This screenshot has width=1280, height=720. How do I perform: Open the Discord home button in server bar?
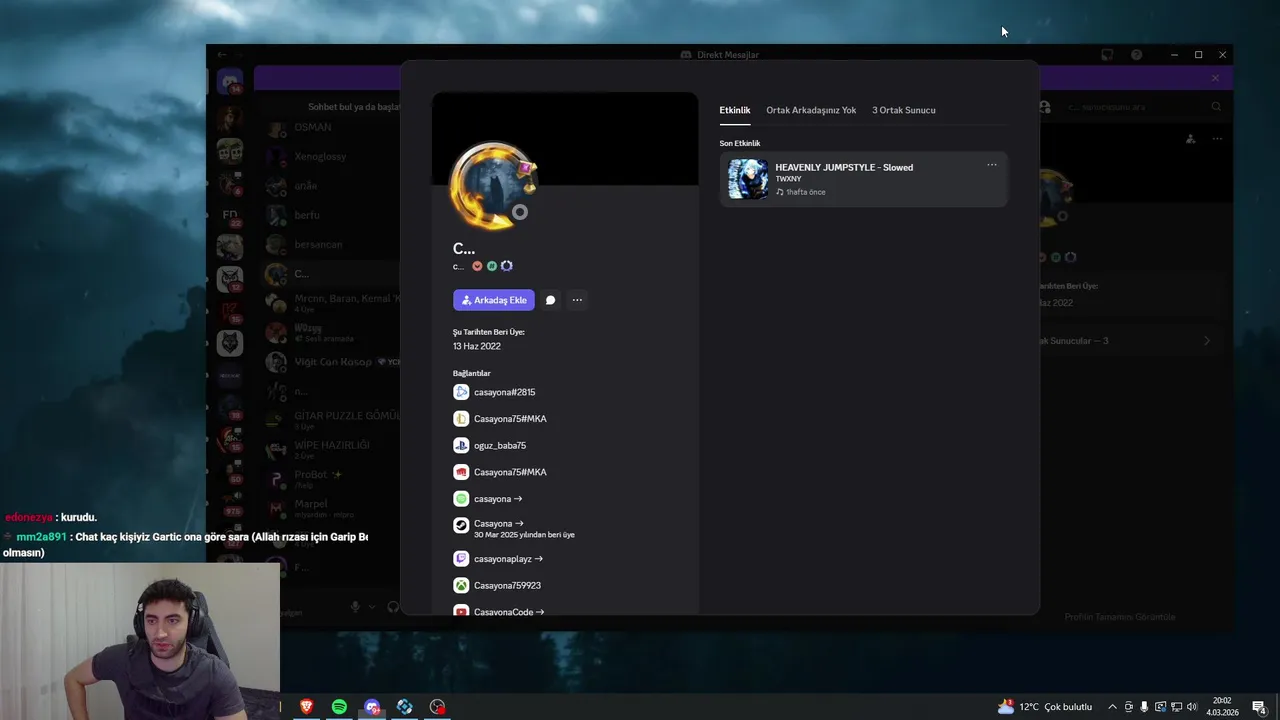230,83
